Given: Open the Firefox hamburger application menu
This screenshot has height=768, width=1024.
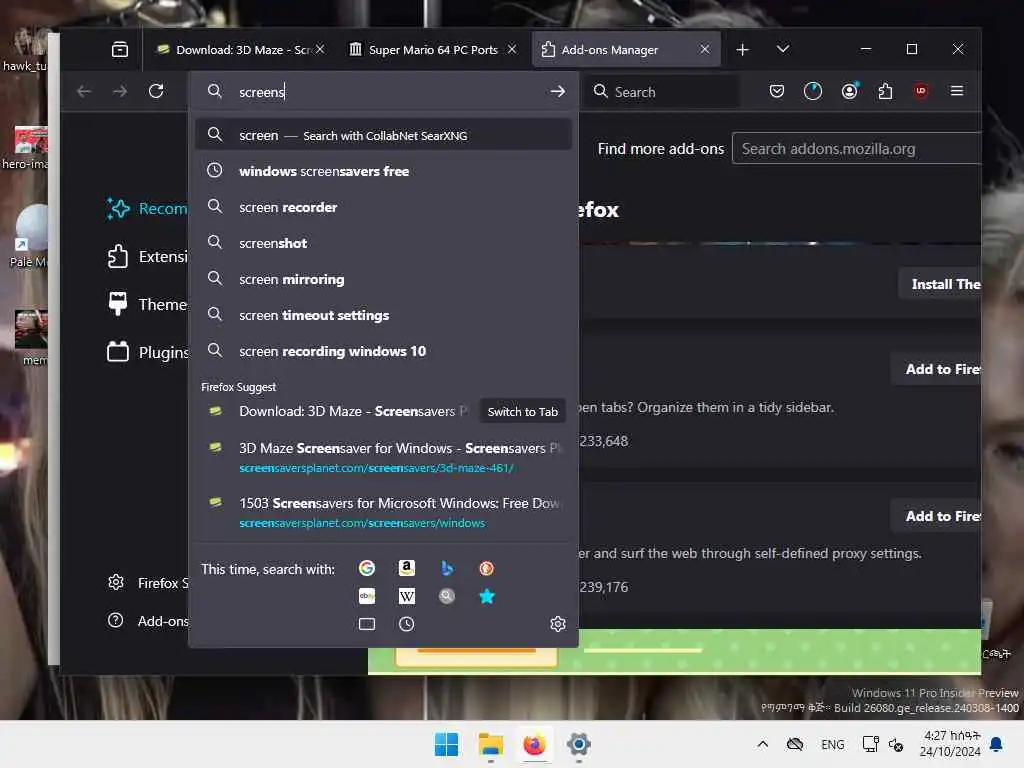Looking at the screenshot, I should coord(957,91).
